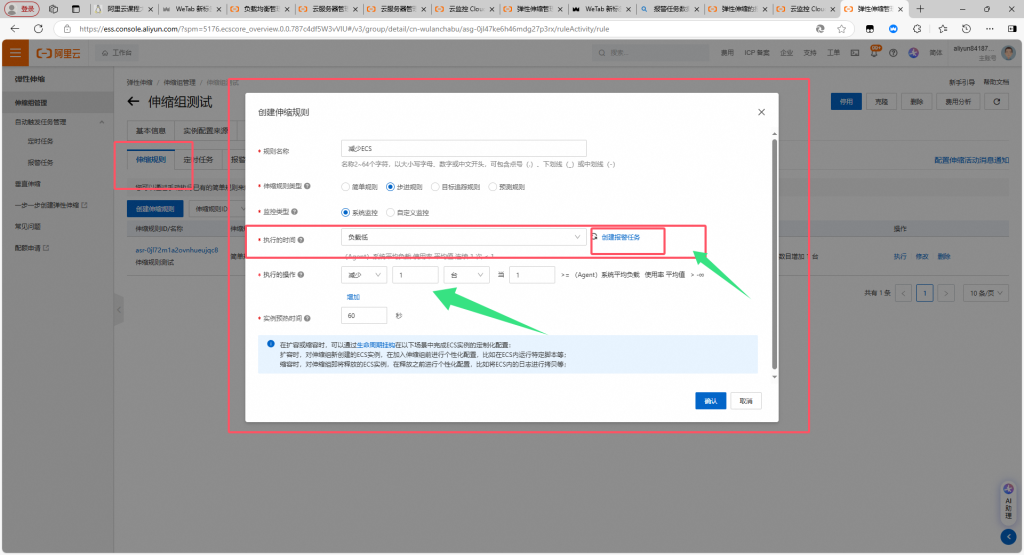Click the browser page reload icon

39,29
